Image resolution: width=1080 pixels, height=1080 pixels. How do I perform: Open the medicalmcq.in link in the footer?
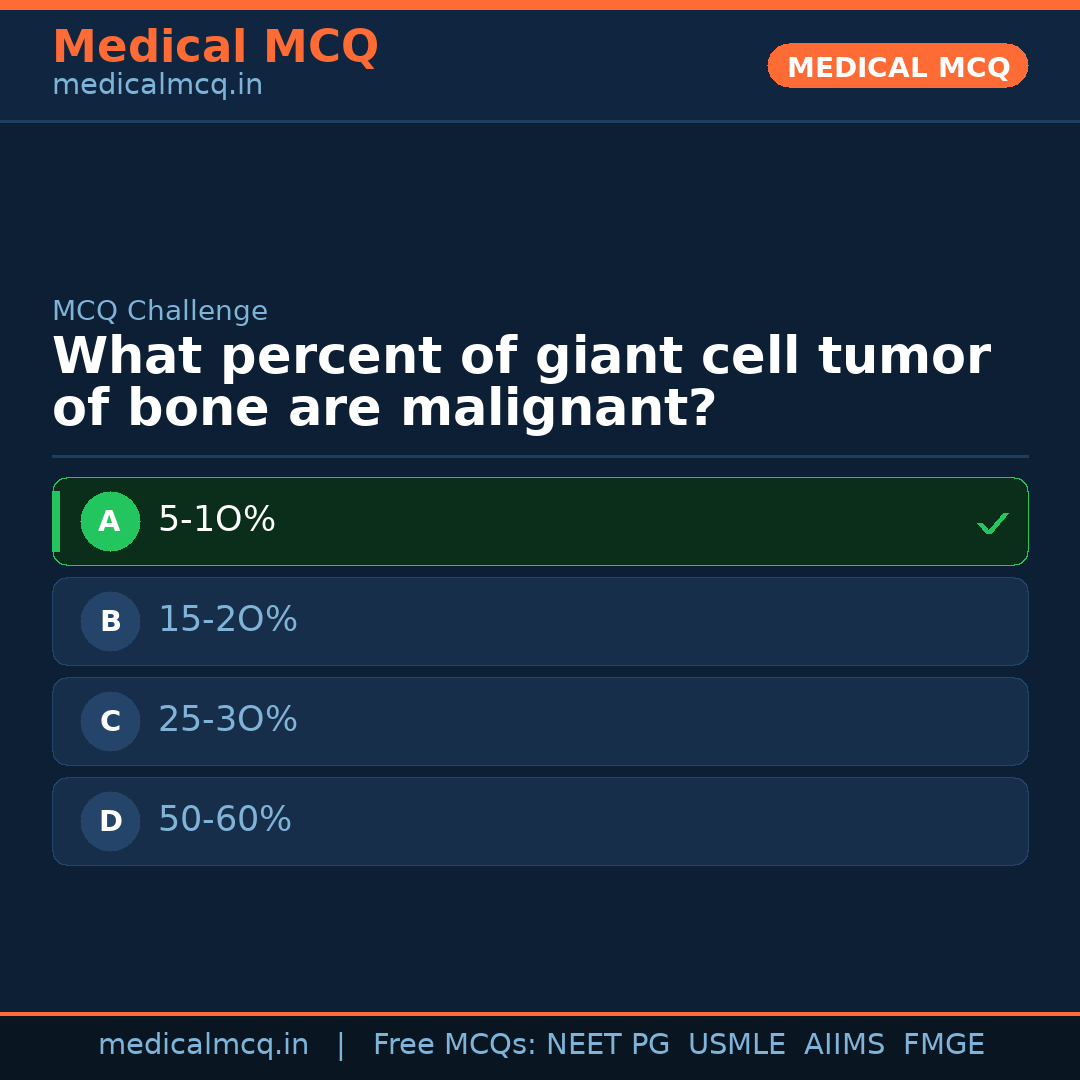tap(203, 1045)
